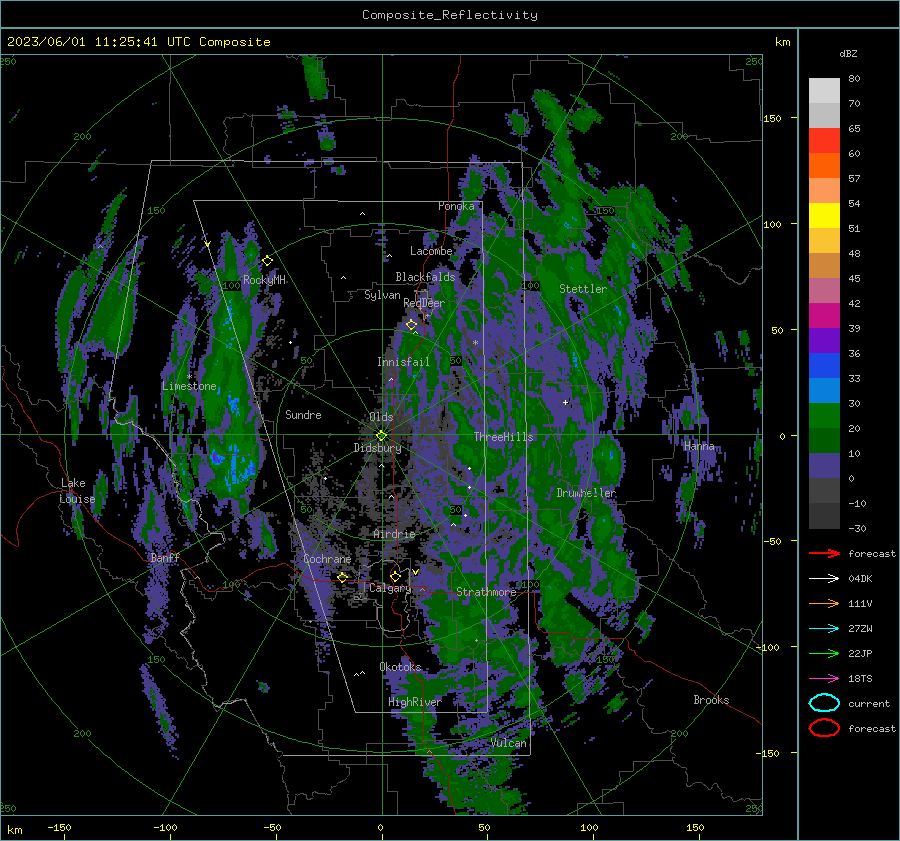Click the 'current' legend text
Screen dimensions: 900x841
coord(869,703)
